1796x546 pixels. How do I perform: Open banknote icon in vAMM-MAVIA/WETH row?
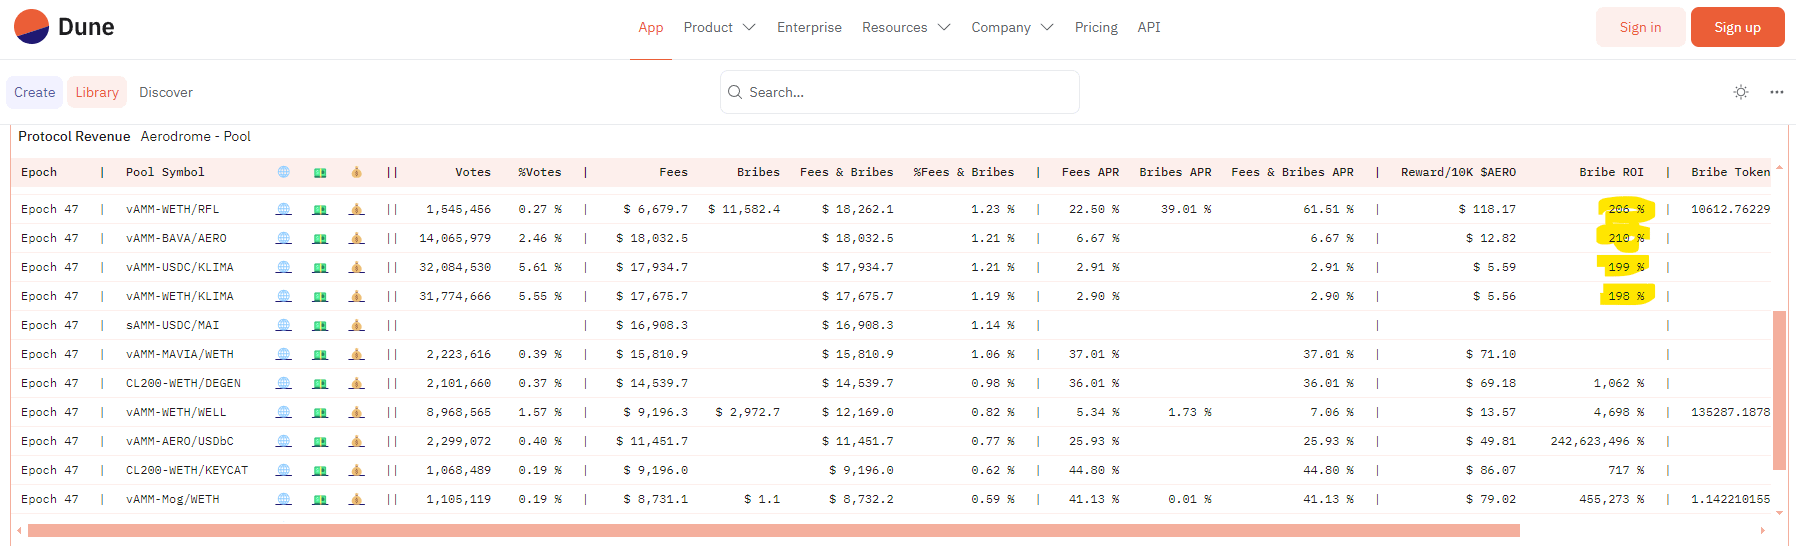[320, 354]
